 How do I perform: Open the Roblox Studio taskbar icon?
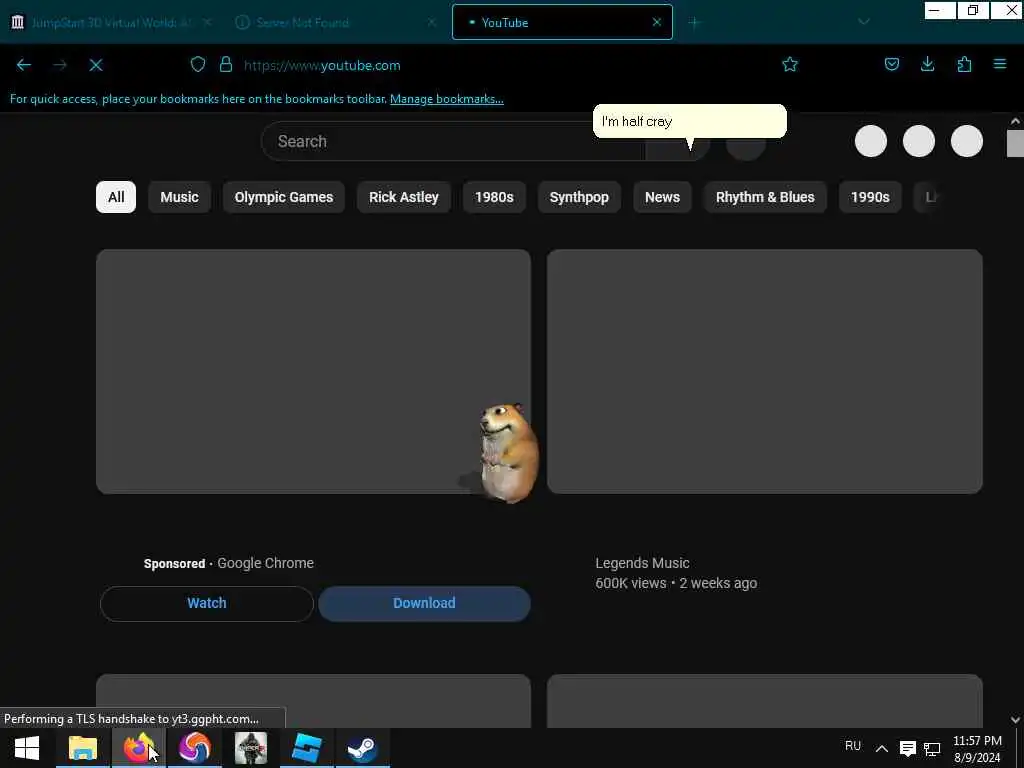306,748
